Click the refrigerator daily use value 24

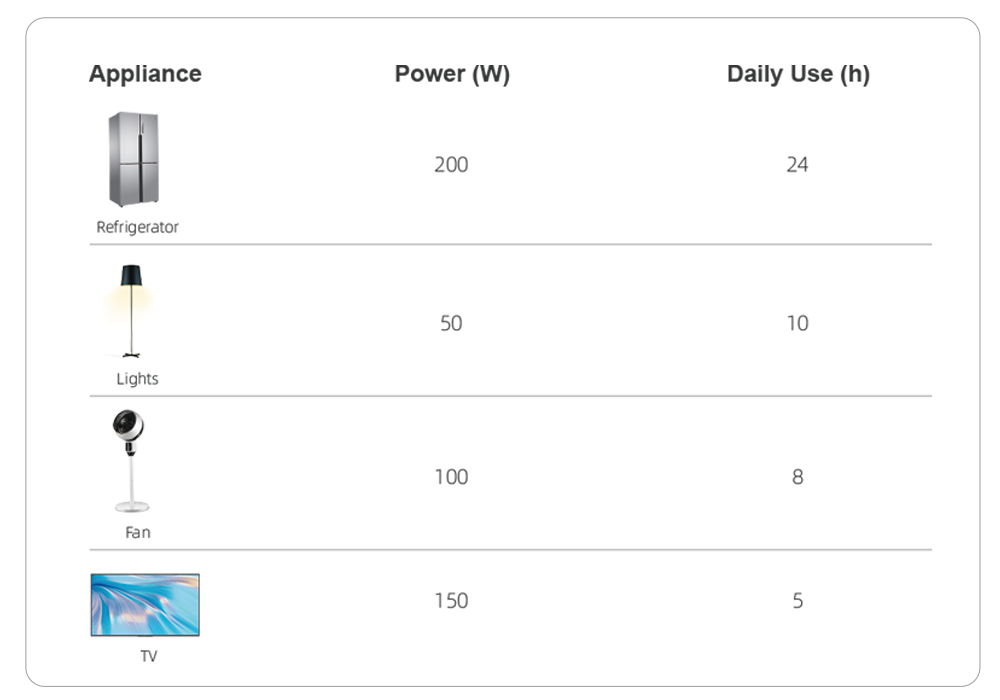point(797,164)
